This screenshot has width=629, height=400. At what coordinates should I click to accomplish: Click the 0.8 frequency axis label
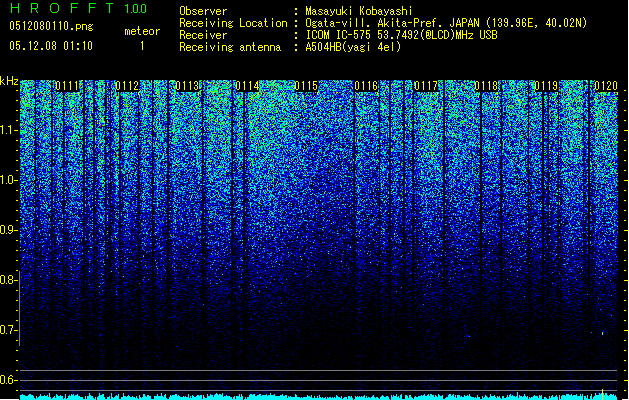pyautogui.click(x=8, y=280)
